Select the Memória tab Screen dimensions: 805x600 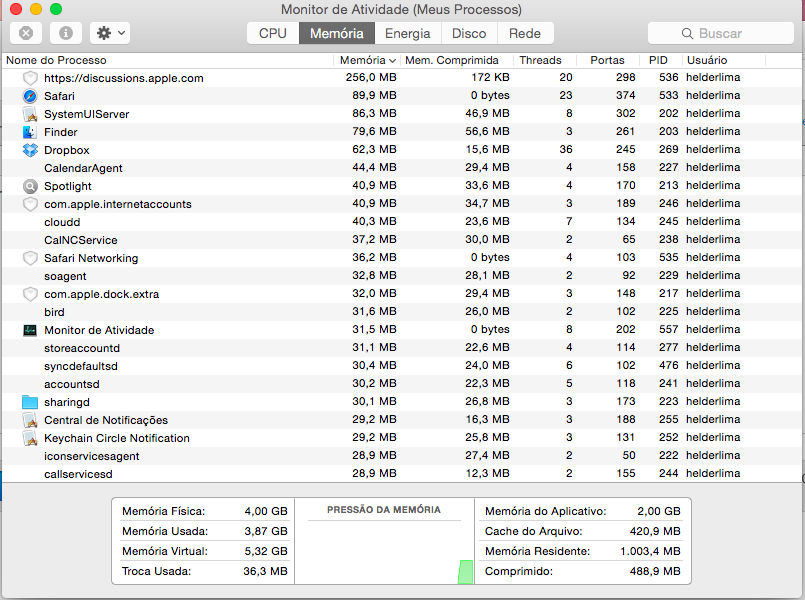pos(337,33)
